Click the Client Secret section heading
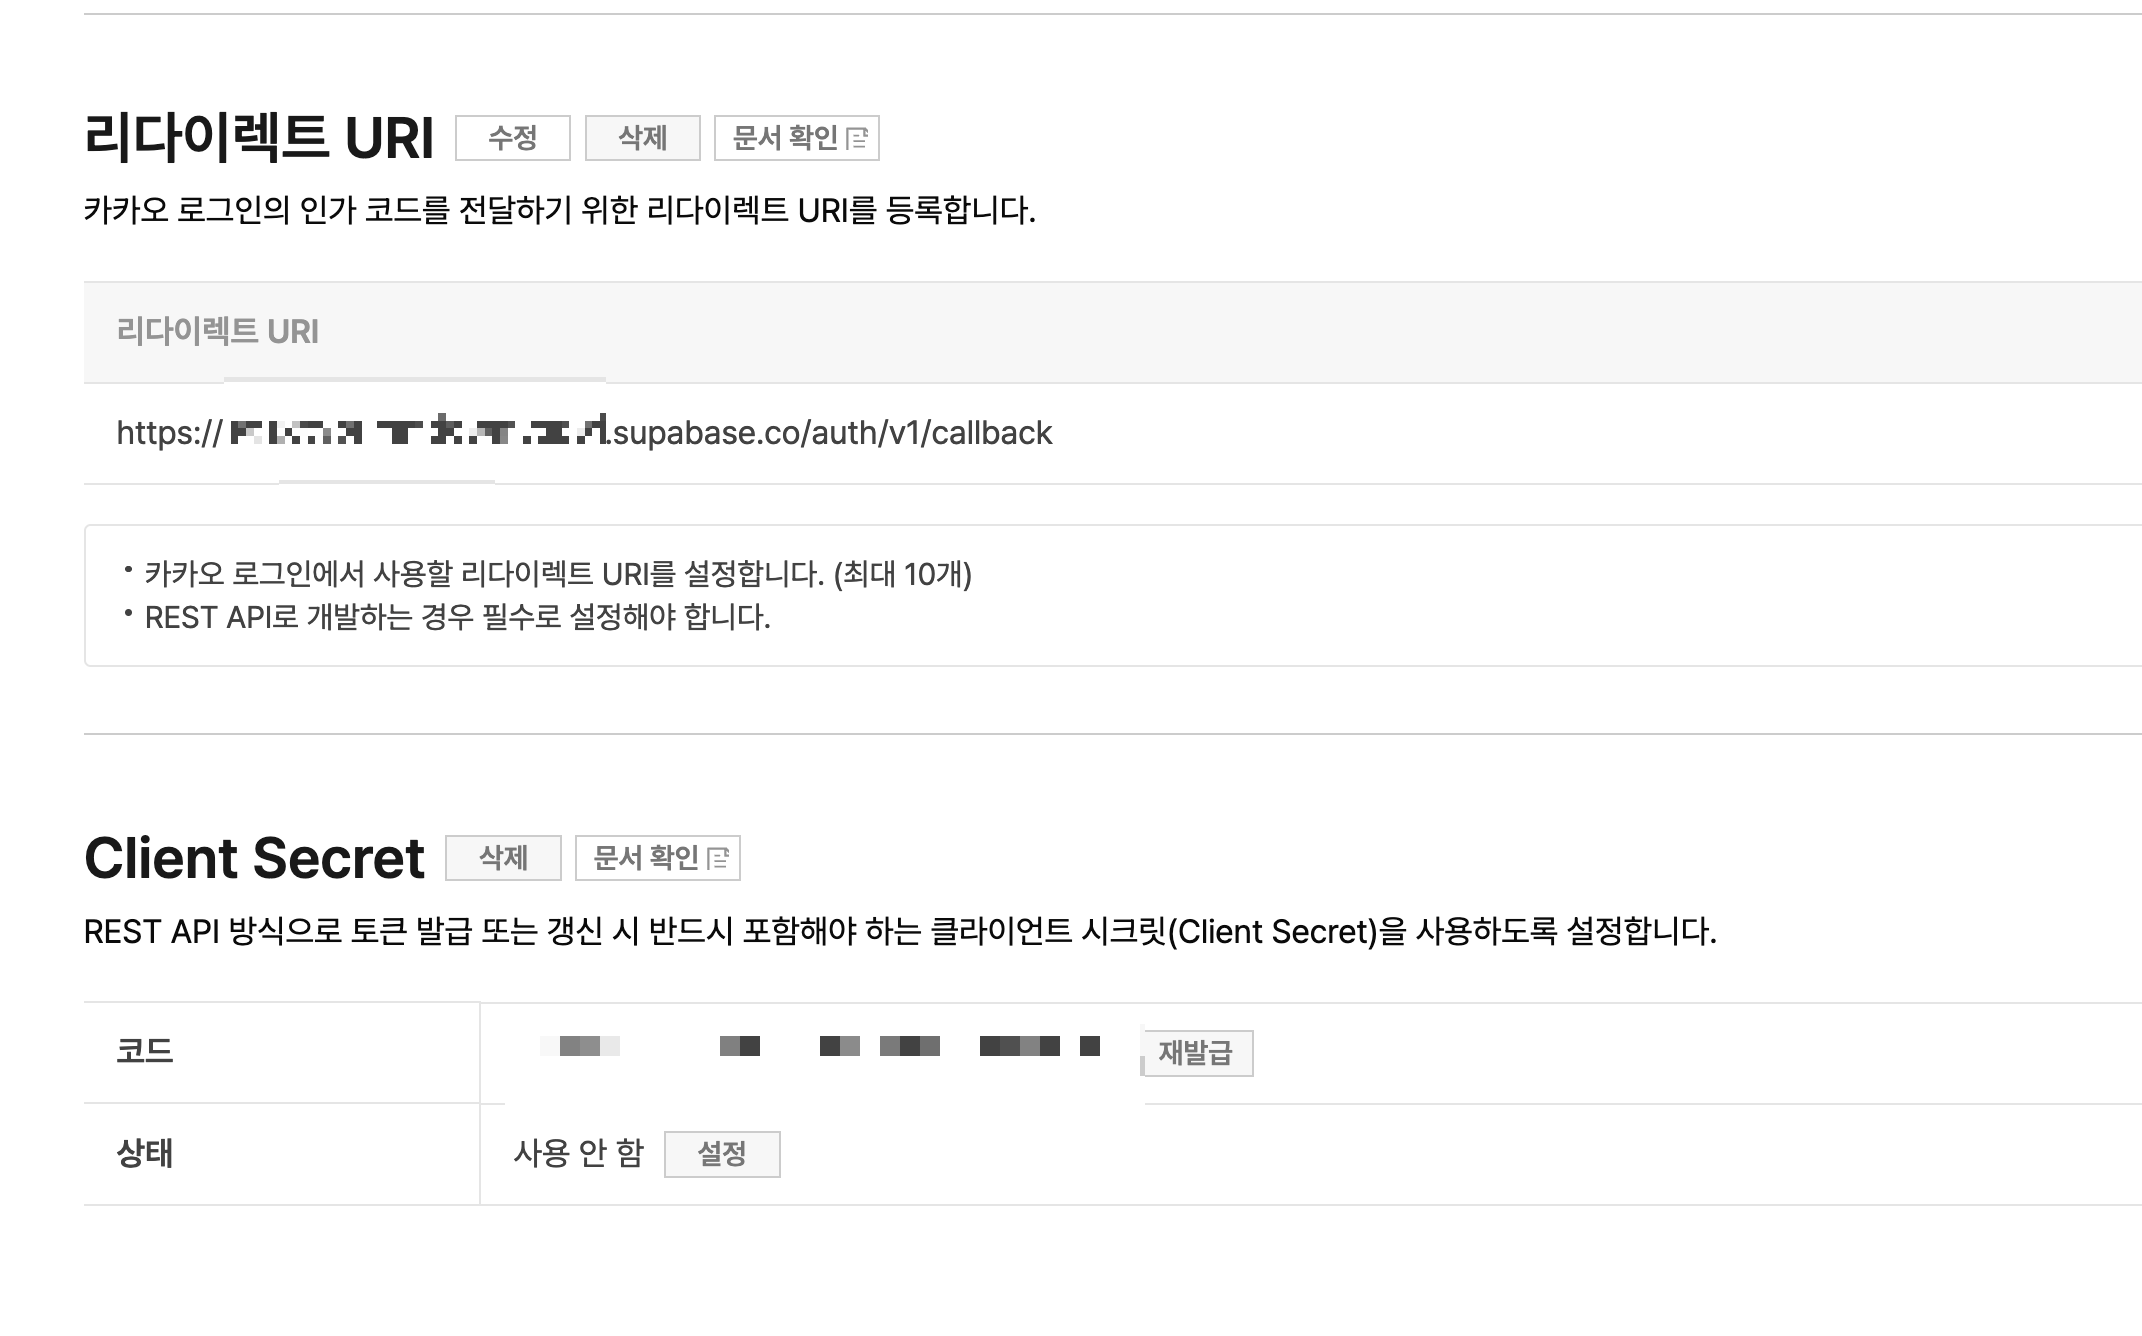 tap(254, 858)
